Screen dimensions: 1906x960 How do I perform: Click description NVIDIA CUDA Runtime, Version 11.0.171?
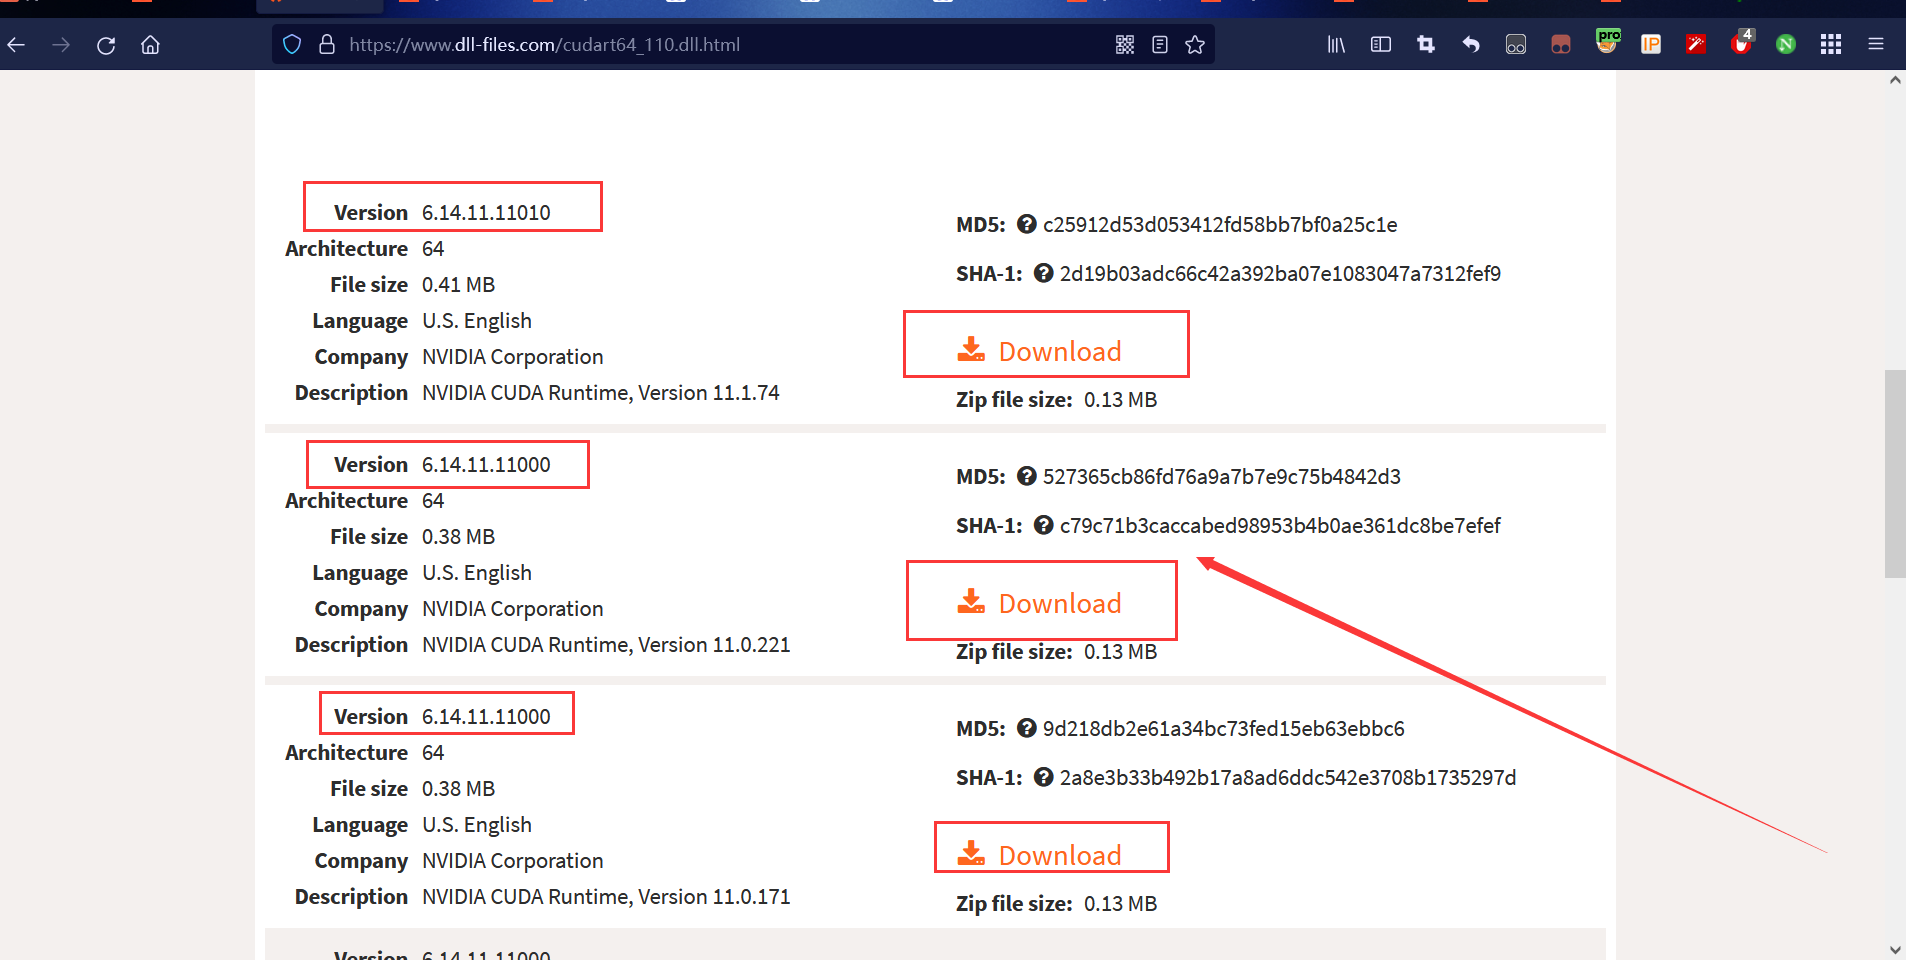coord(606,897)
